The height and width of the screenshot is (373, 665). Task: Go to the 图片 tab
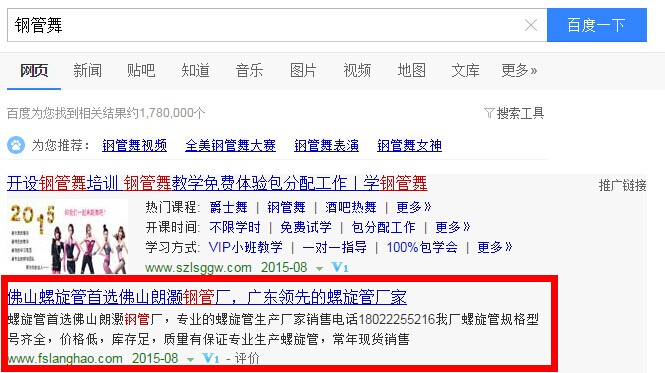point(303,70)
